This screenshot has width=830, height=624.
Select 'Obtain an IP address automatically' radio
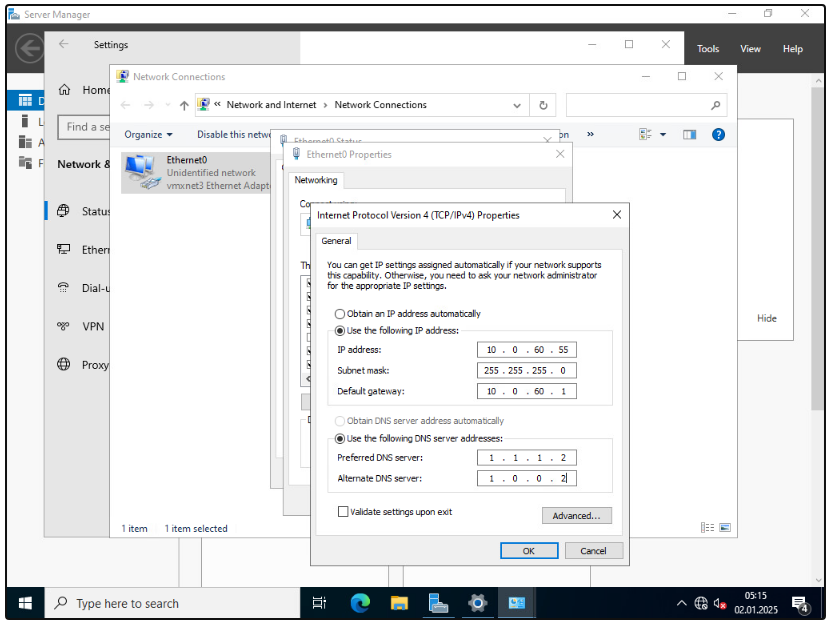point(340,314)
